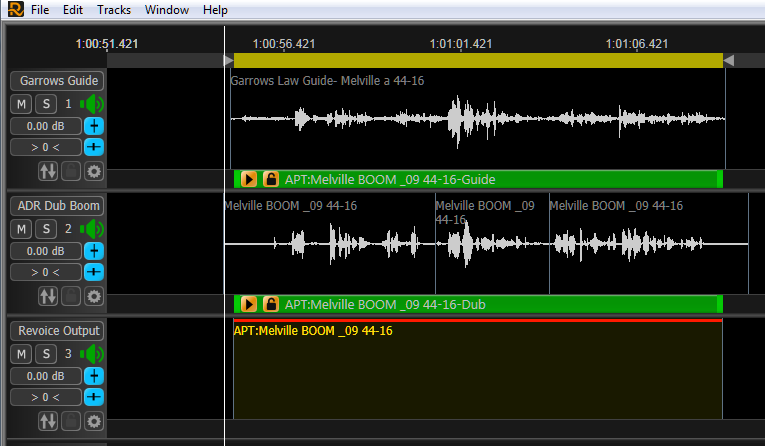Open the Tracks menu
Image resolution: width=765 pixels, height=446 pixels.
[113, 10]
